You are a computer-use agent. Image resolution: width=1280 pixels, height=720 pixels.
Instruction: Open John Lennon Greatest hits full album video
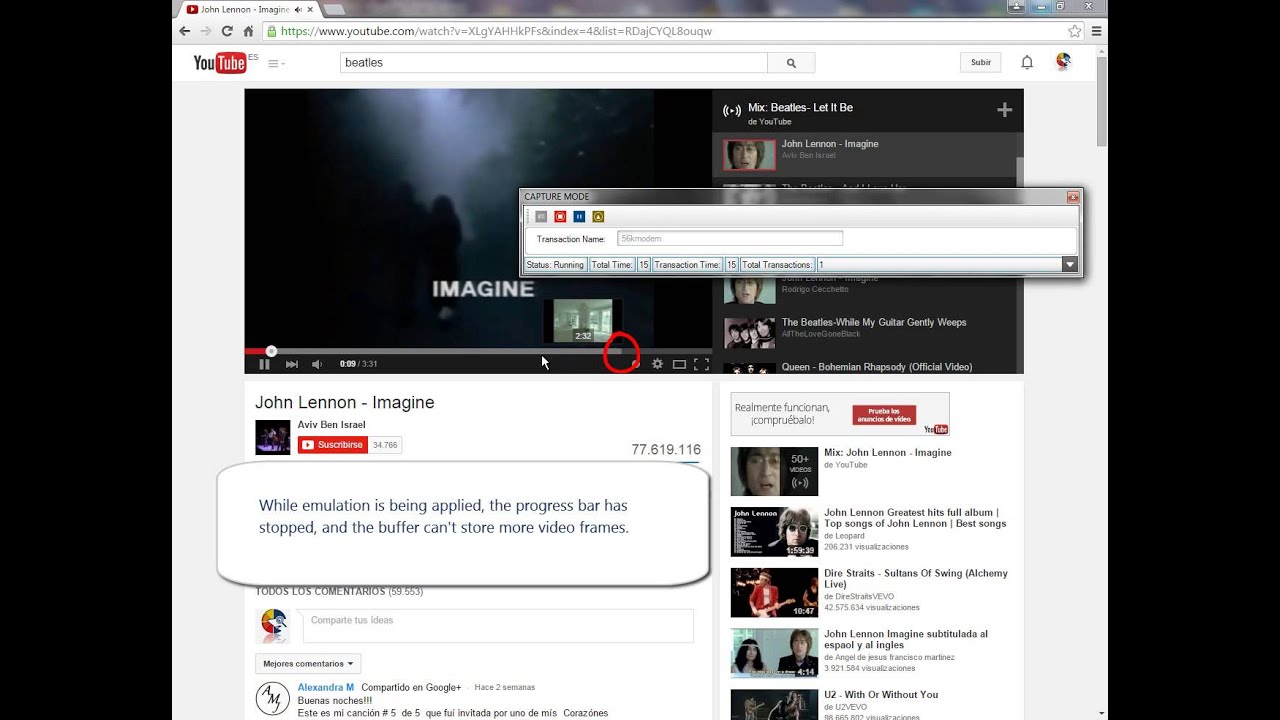915,518
